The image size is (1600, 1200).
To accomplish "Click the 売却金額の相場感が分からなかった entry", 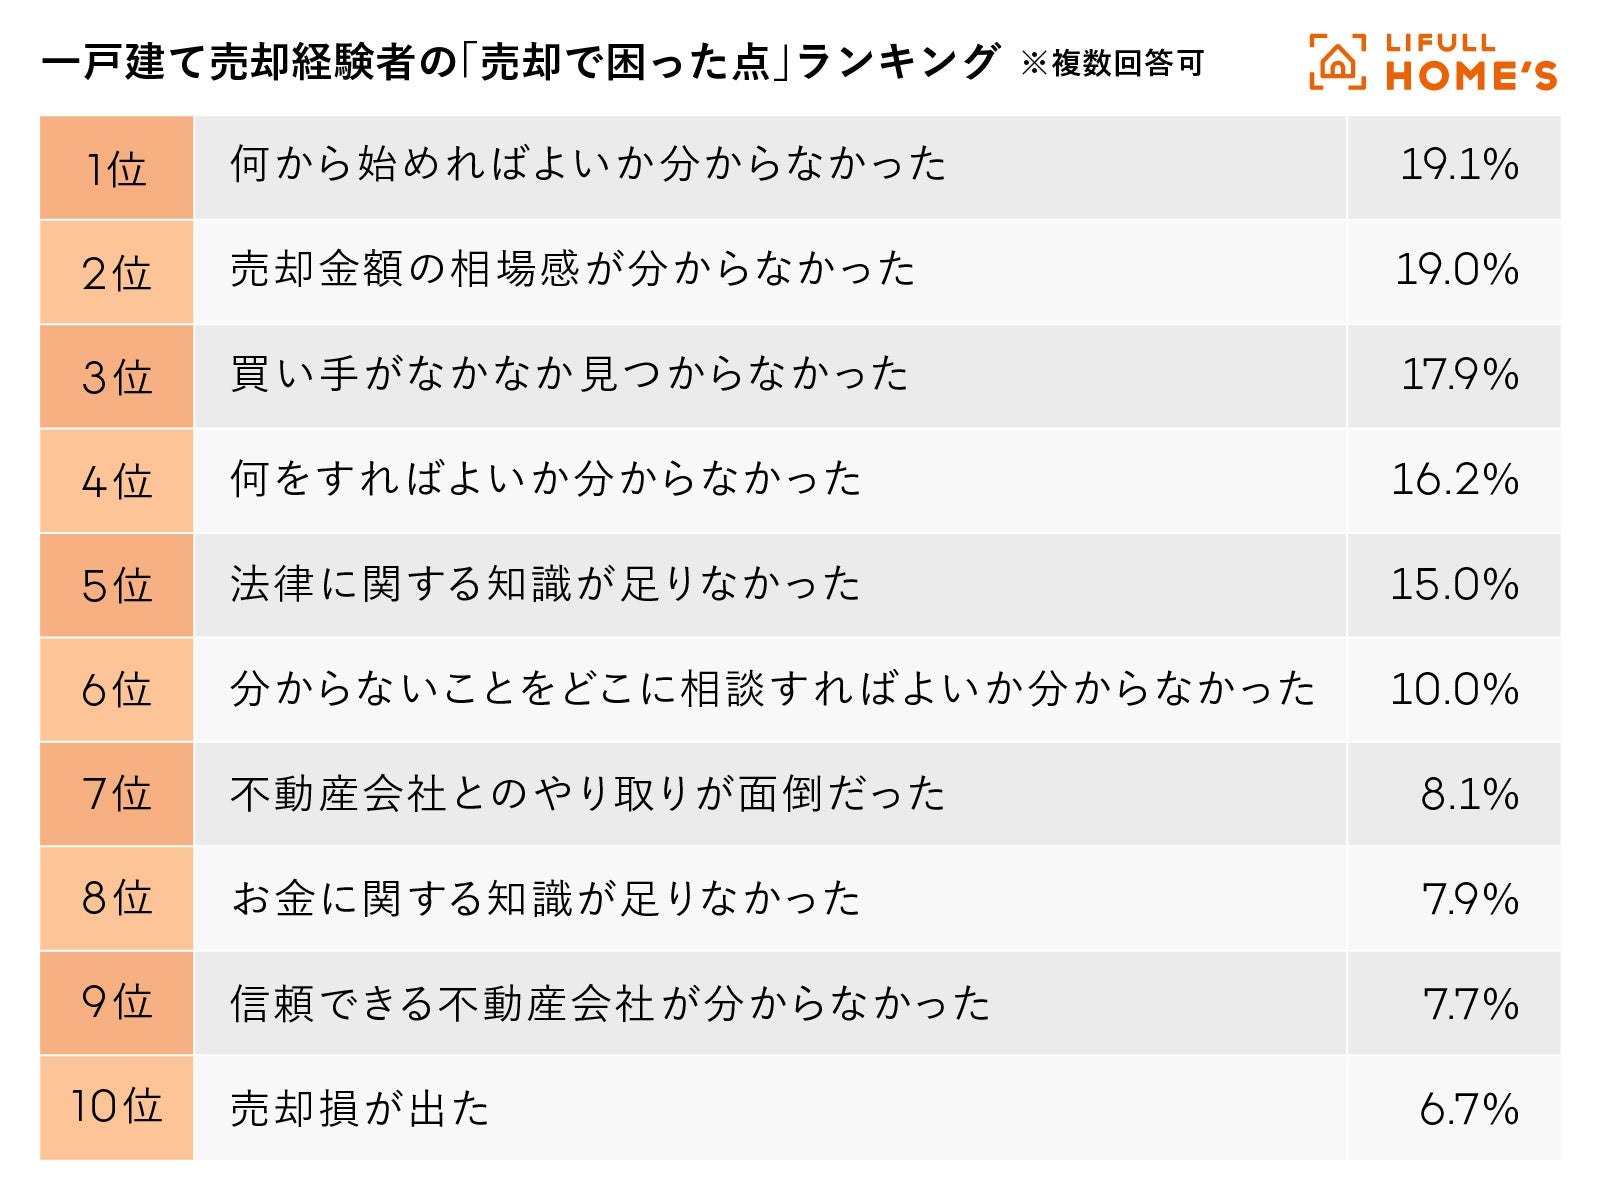I will 573,270.
